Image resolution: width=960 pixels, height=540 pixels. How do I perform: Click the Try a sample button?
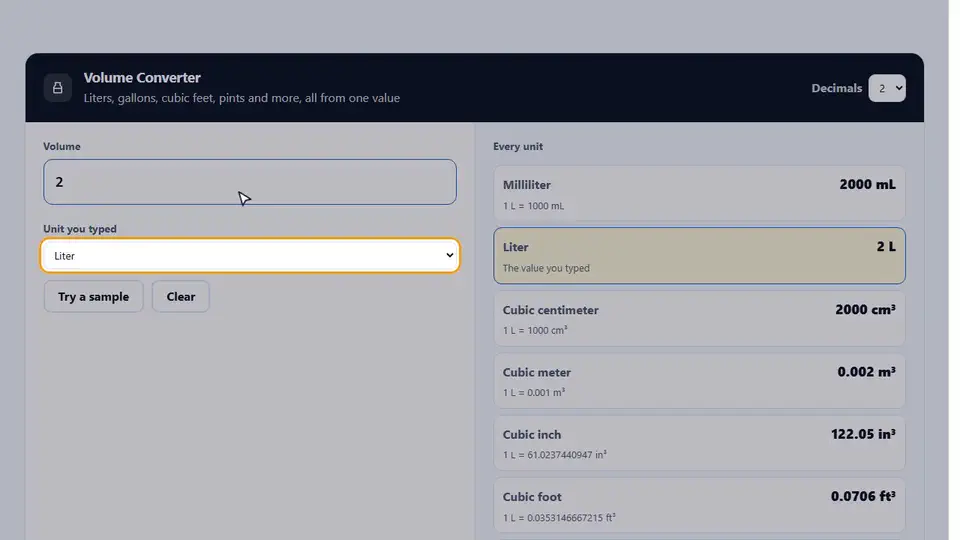pos(94,296)
